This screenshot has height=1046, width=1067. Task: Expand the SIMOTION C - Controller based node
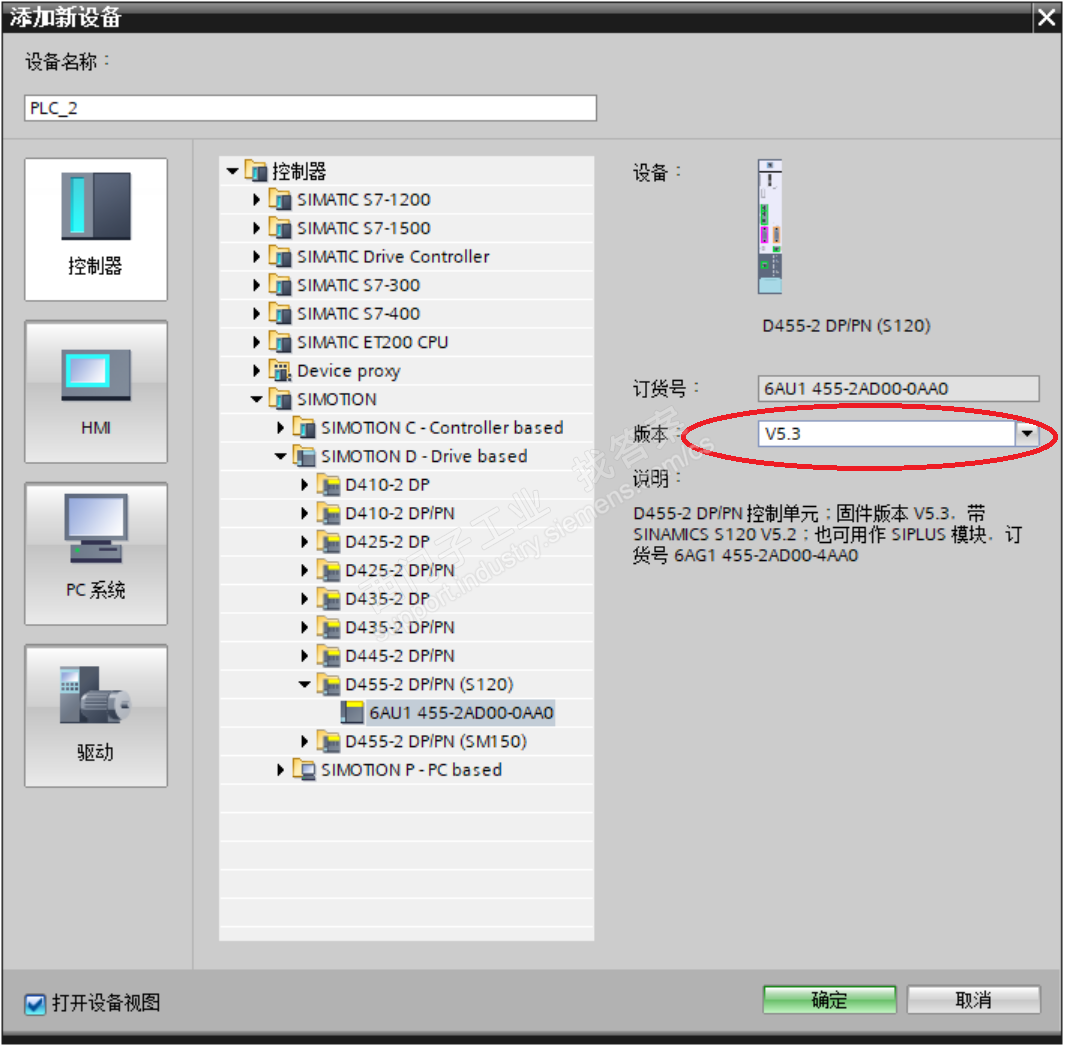(280, 427)
